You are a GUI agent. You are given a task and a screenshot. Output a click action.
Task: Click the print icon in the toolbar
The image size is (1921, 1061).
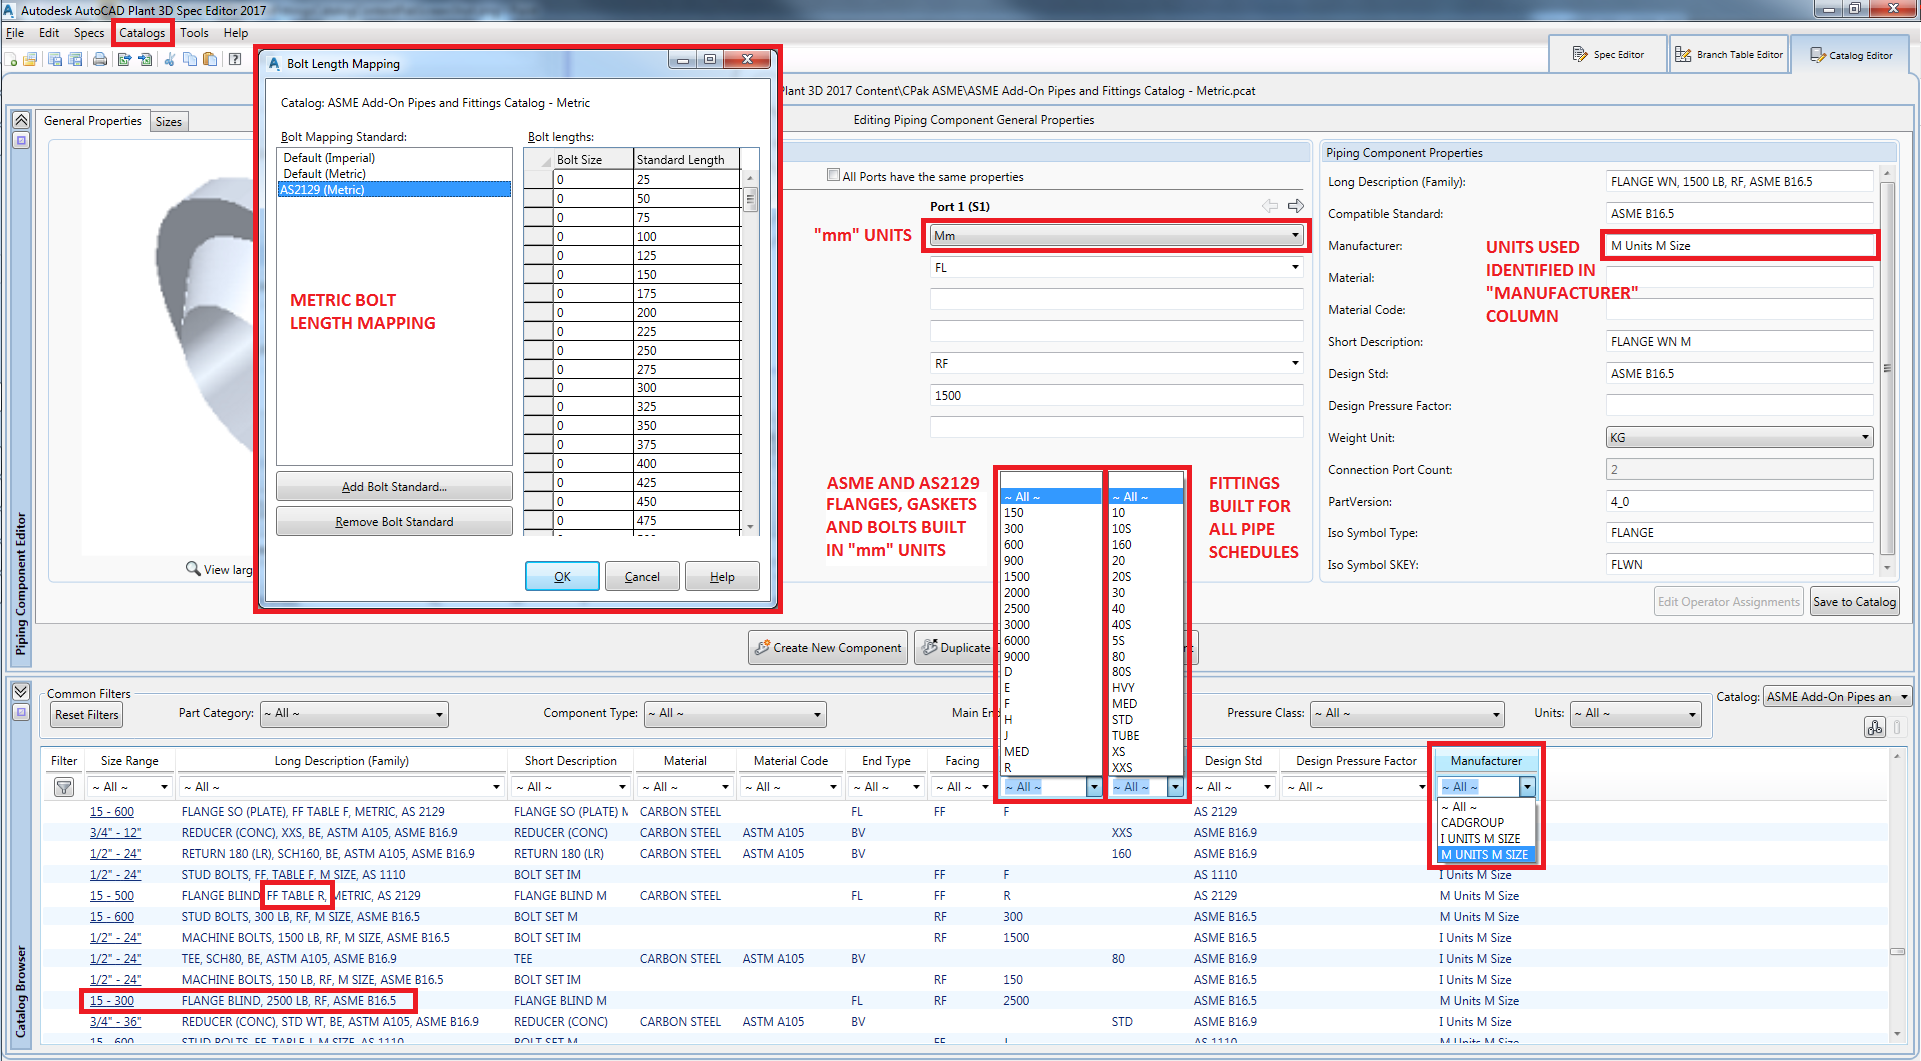(100, 60)
